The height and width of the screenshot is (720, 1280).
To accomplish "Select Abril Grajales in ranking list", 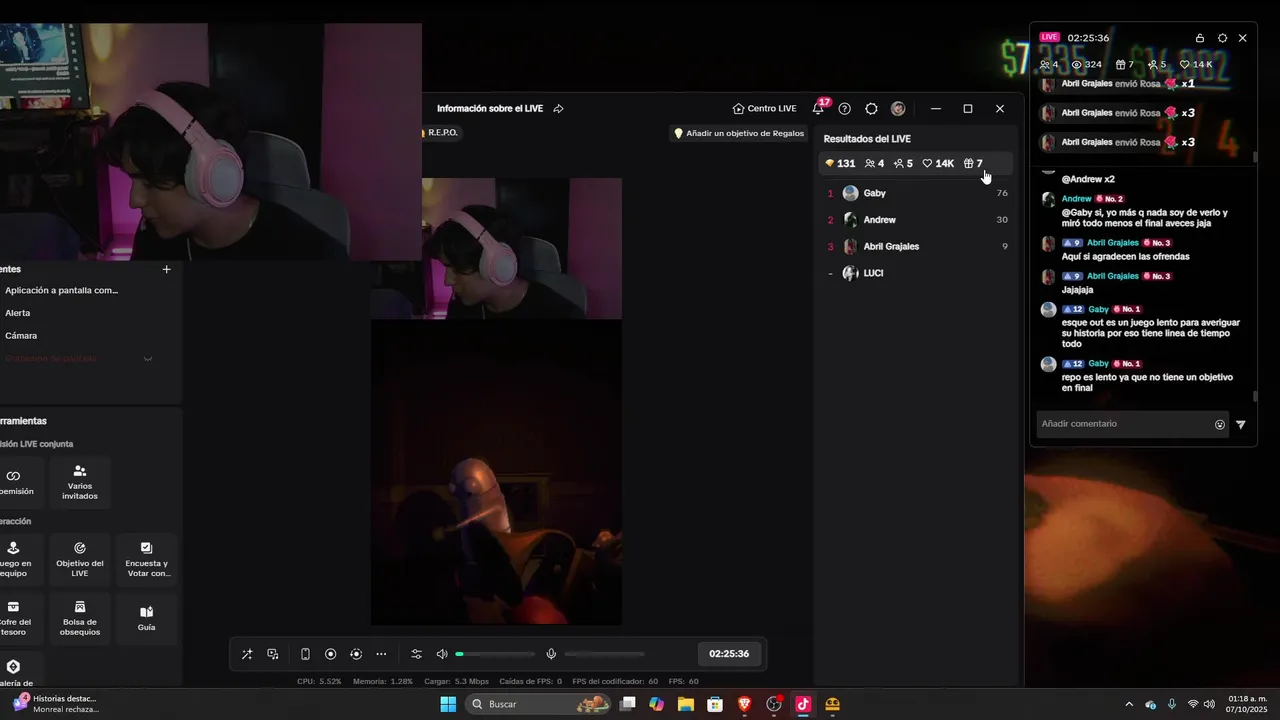I will (917, 246).
